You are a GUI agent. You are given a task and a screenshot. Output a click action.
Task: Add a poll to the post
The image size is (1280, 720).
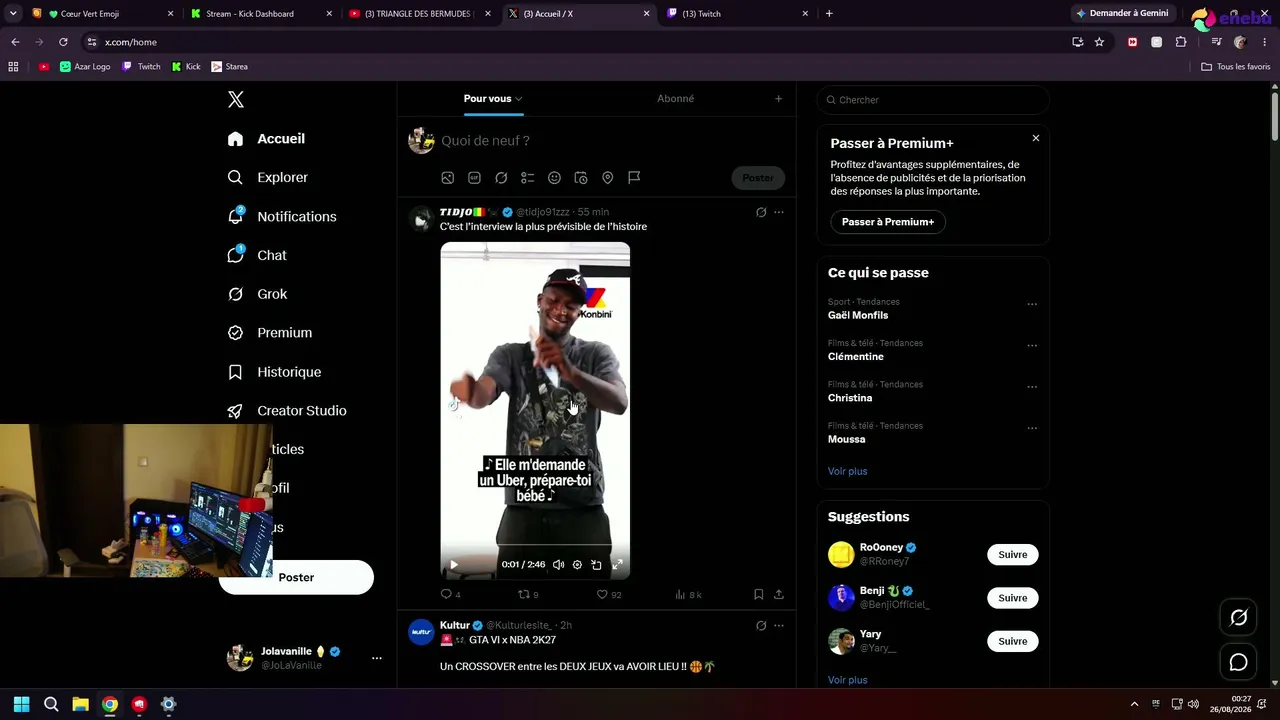[x=528, y=178]
